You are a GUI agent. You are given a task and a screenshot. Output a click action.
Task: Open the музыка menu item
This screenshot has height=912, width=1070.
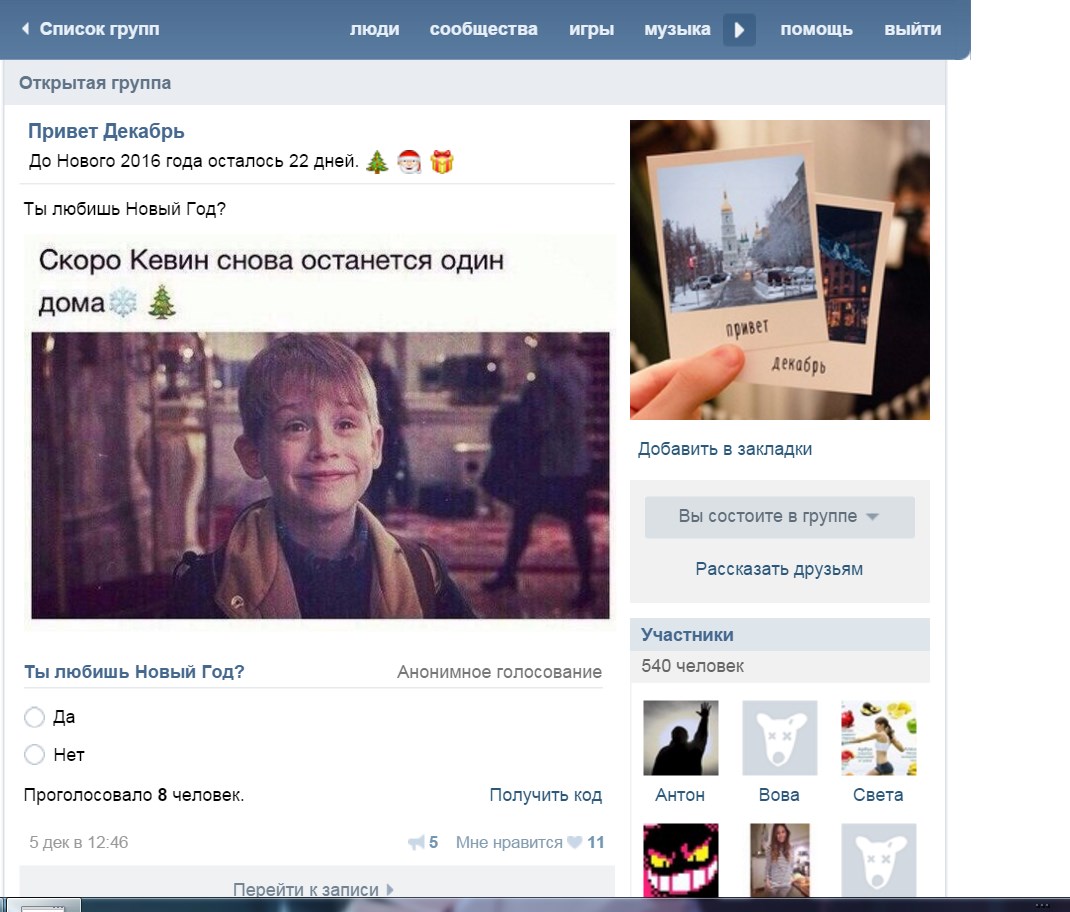point(677,29)
